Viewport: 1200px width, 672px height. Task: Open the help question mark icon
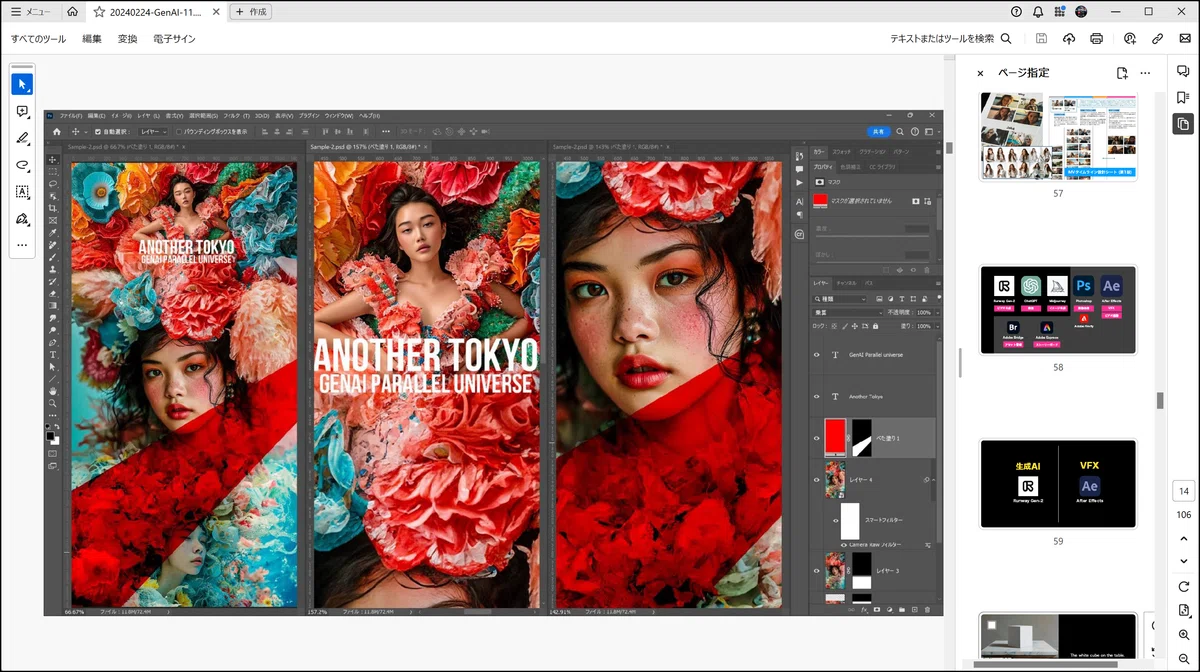tap(1016, 12)
